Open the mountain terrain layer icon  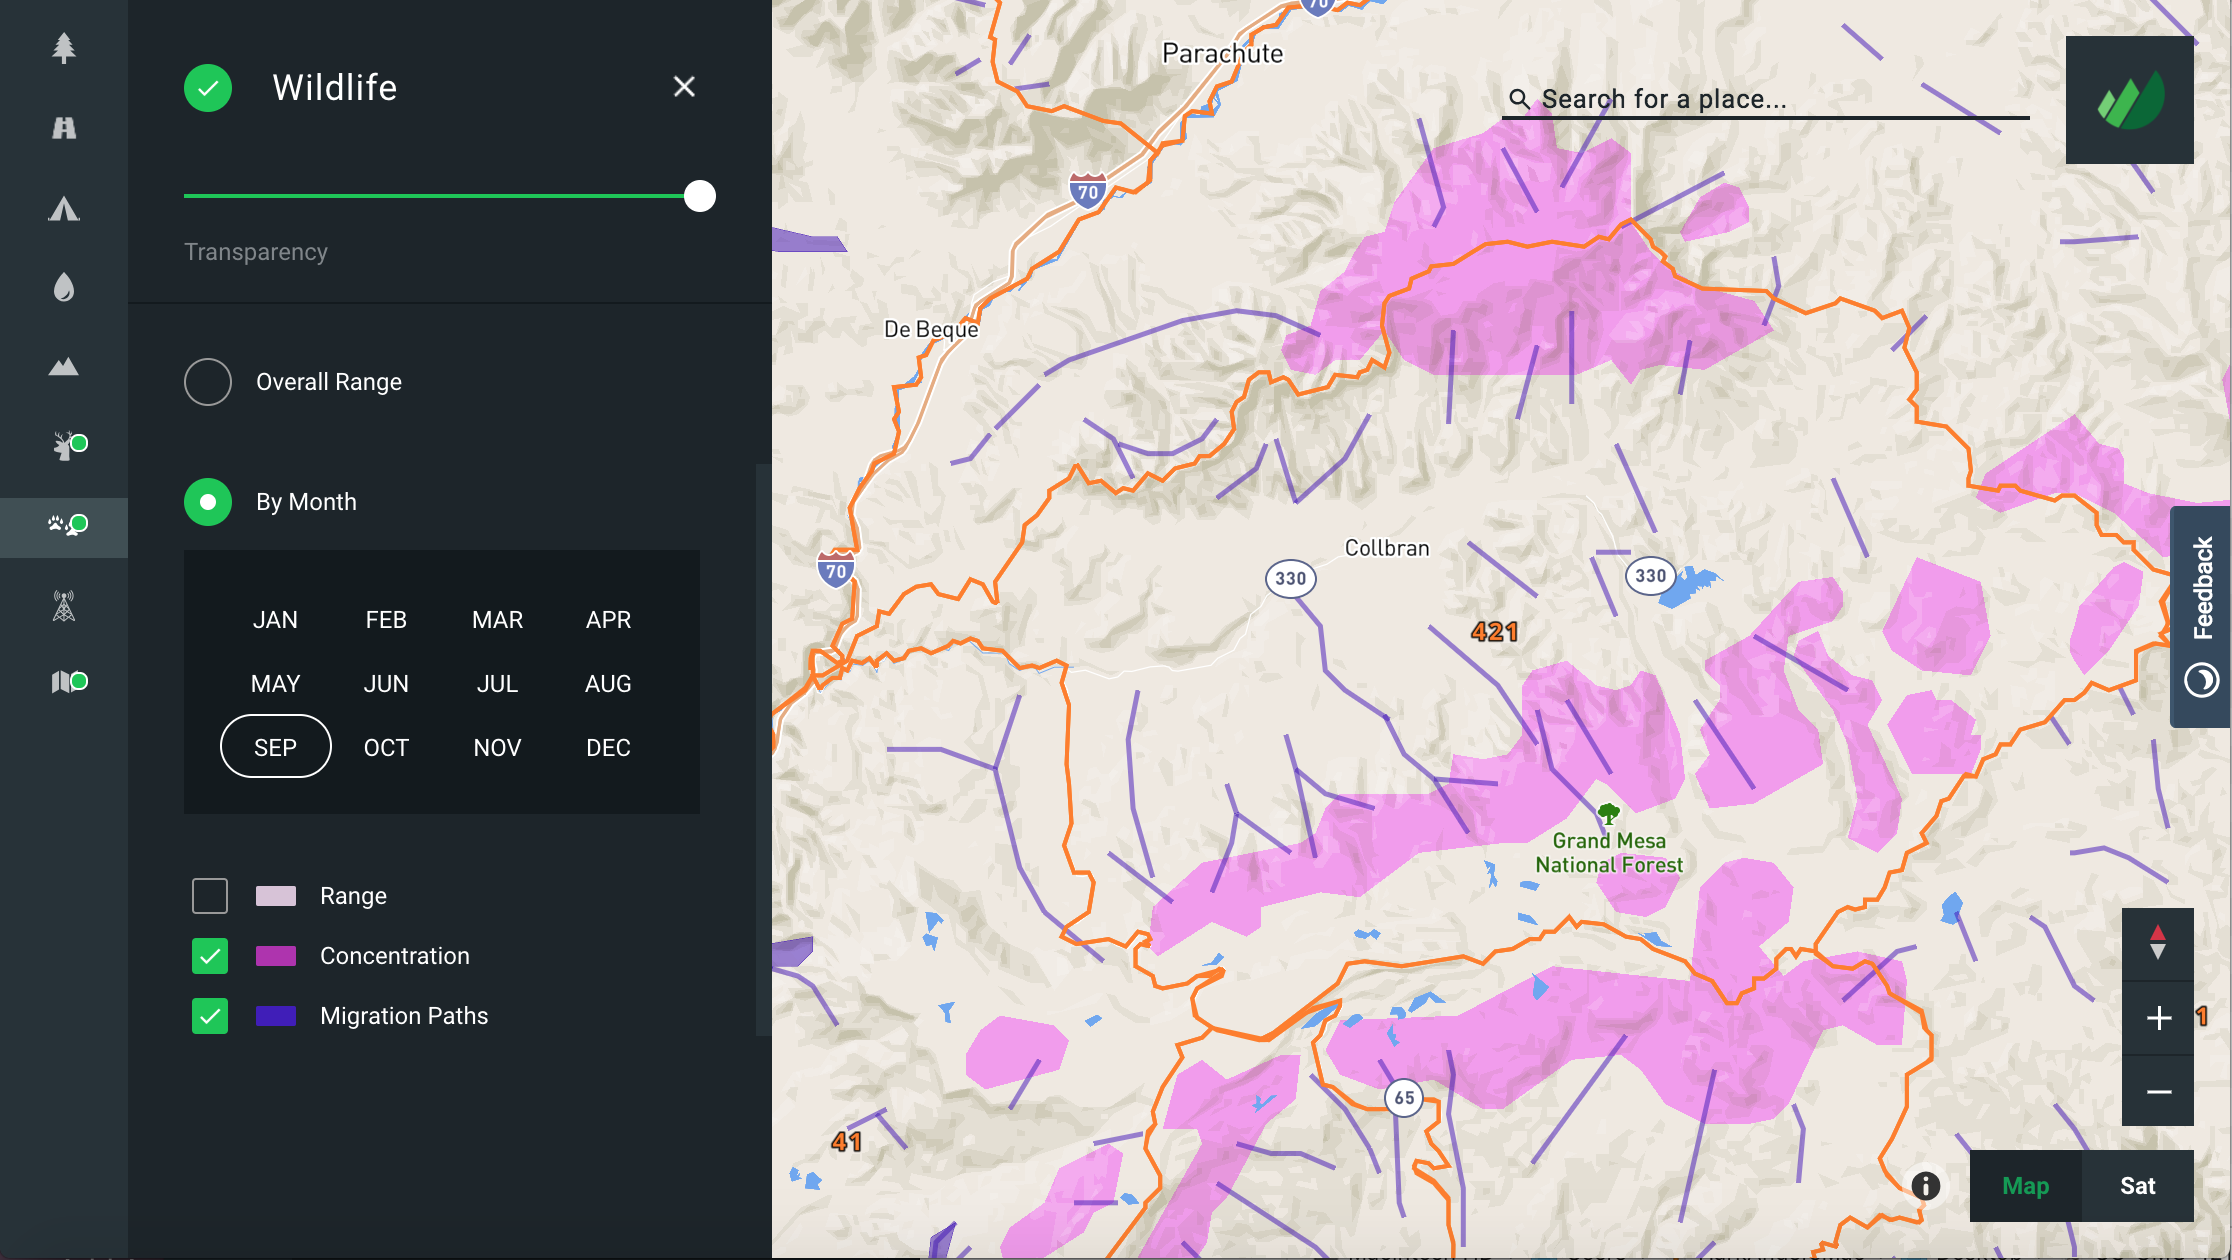(64, 367)
